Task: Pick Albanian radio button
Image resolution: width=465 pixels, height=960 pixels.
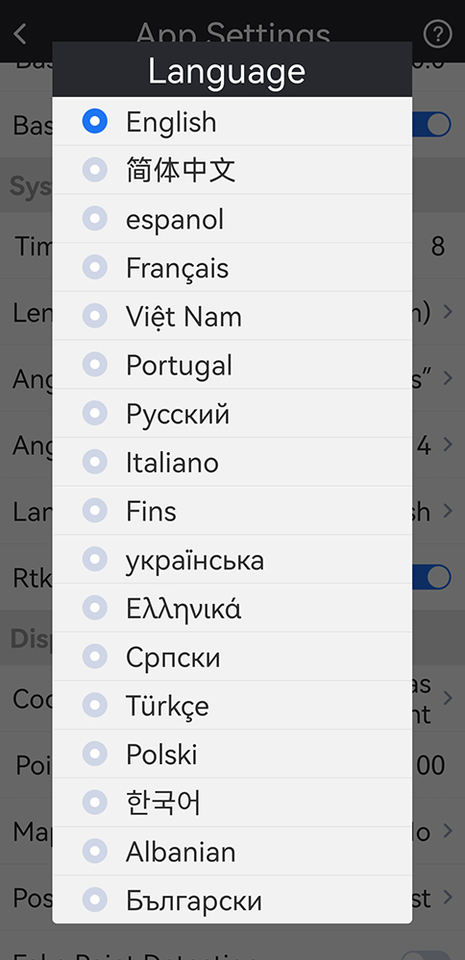Action: point(95,851)
